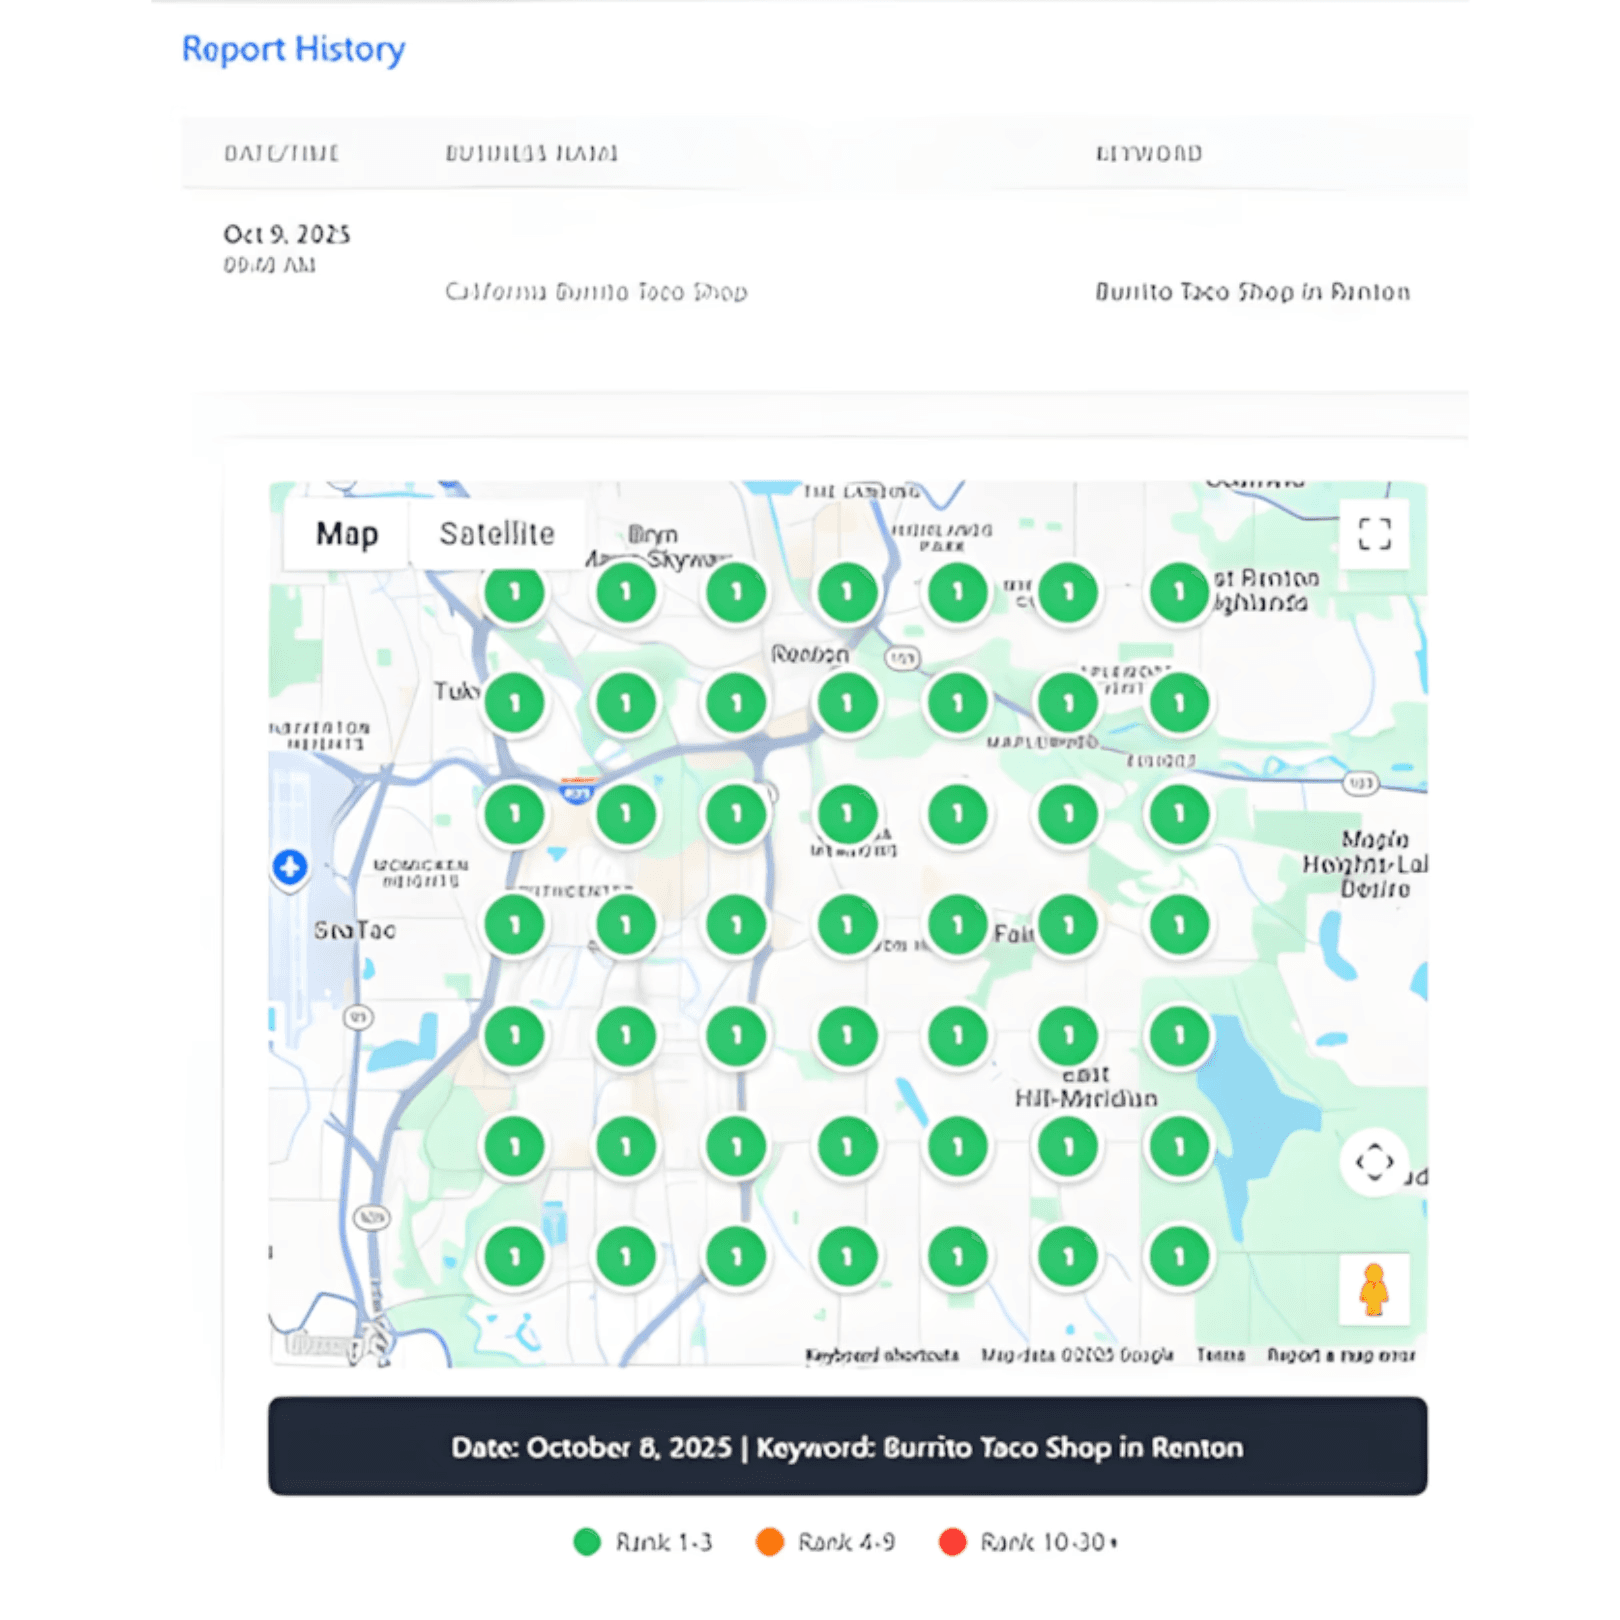Click the SeaTac map label

355,930
